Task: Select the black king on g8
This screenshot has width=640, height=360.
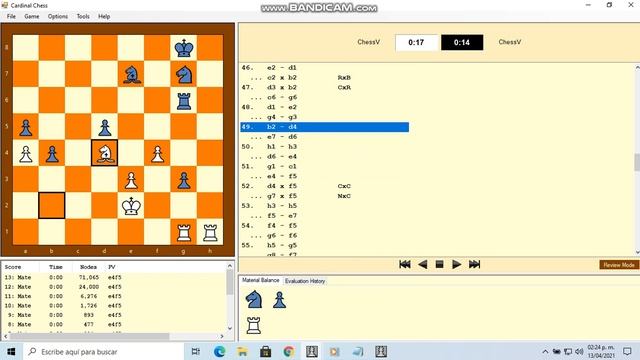Action: pyautogui.click(x=184, y=48)
